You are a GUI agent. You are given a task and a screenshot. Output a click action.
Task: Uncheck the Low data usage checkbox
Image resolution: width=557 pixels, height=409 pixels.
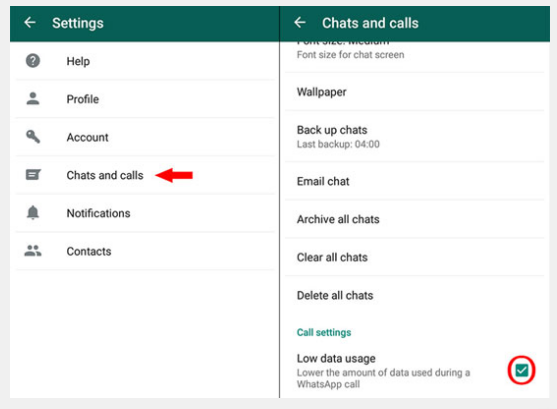(521, 370)
